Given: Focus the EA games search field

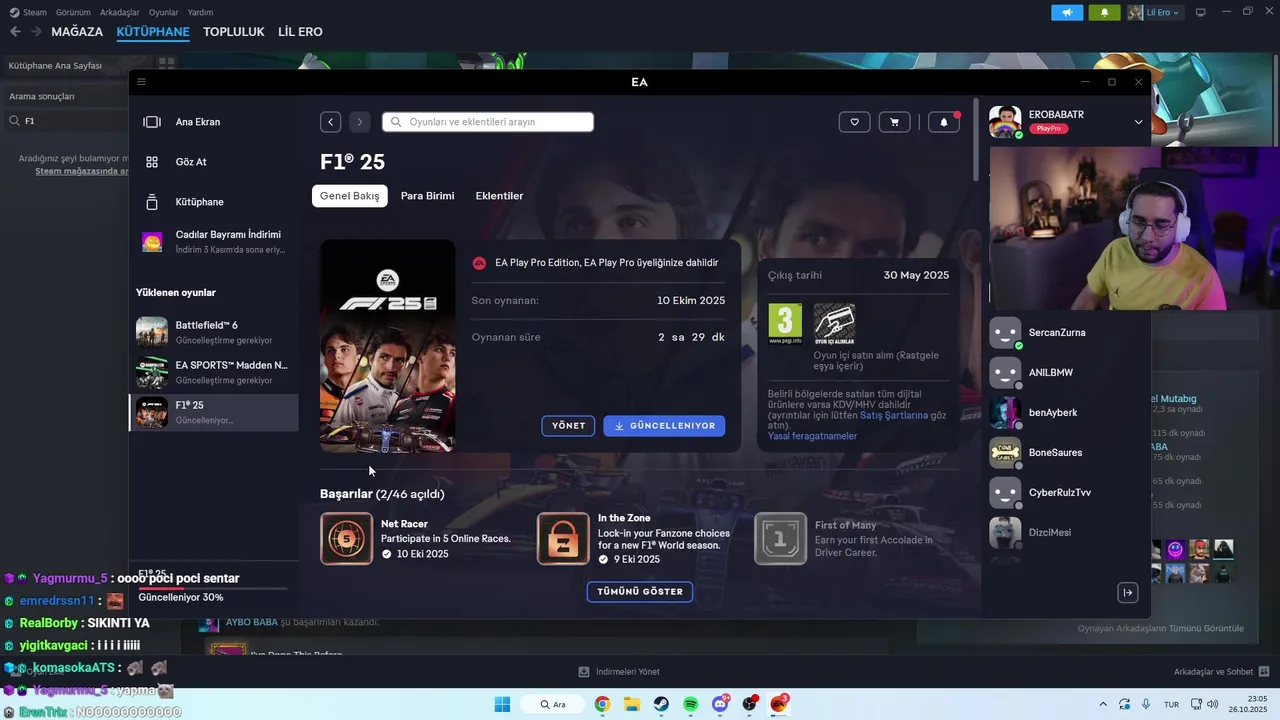Looking at the screenshot, I should point(488,122).
